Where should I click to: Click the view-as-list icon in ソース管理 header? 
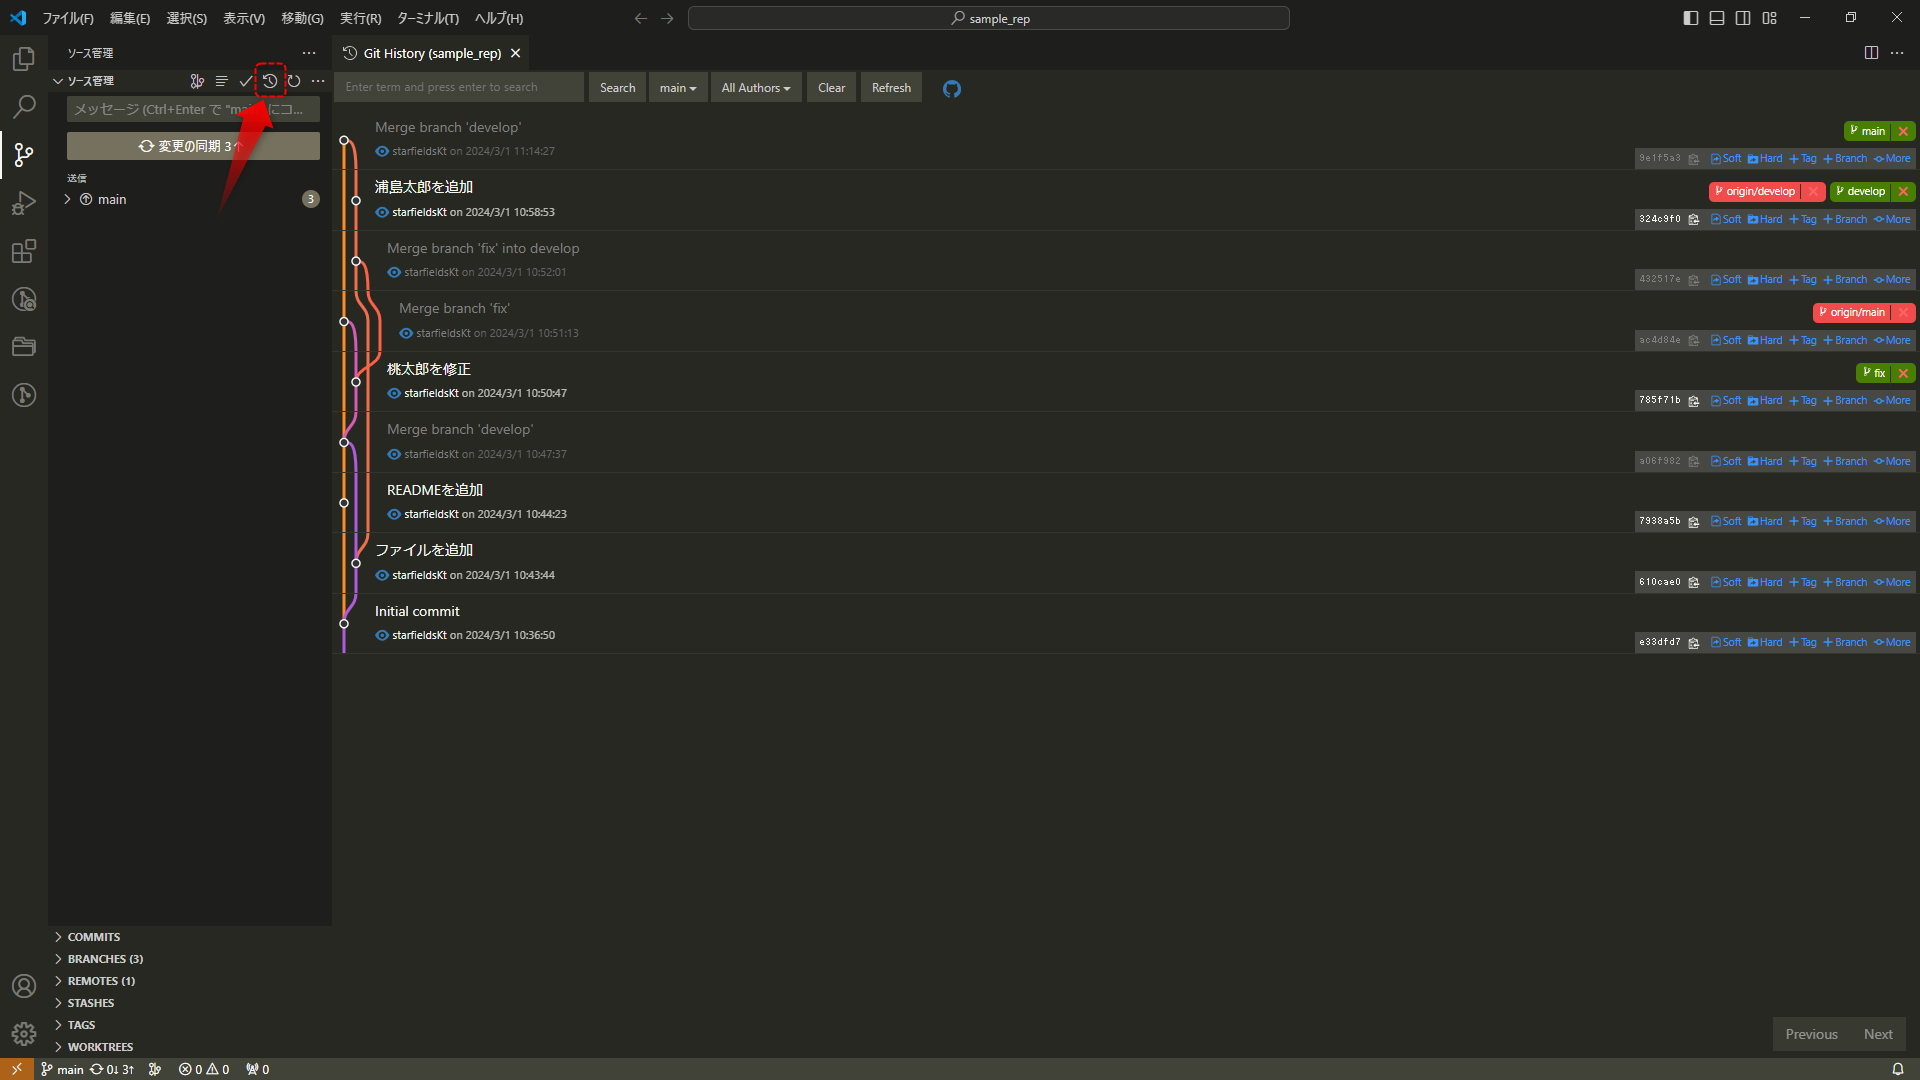click(222, 81)
